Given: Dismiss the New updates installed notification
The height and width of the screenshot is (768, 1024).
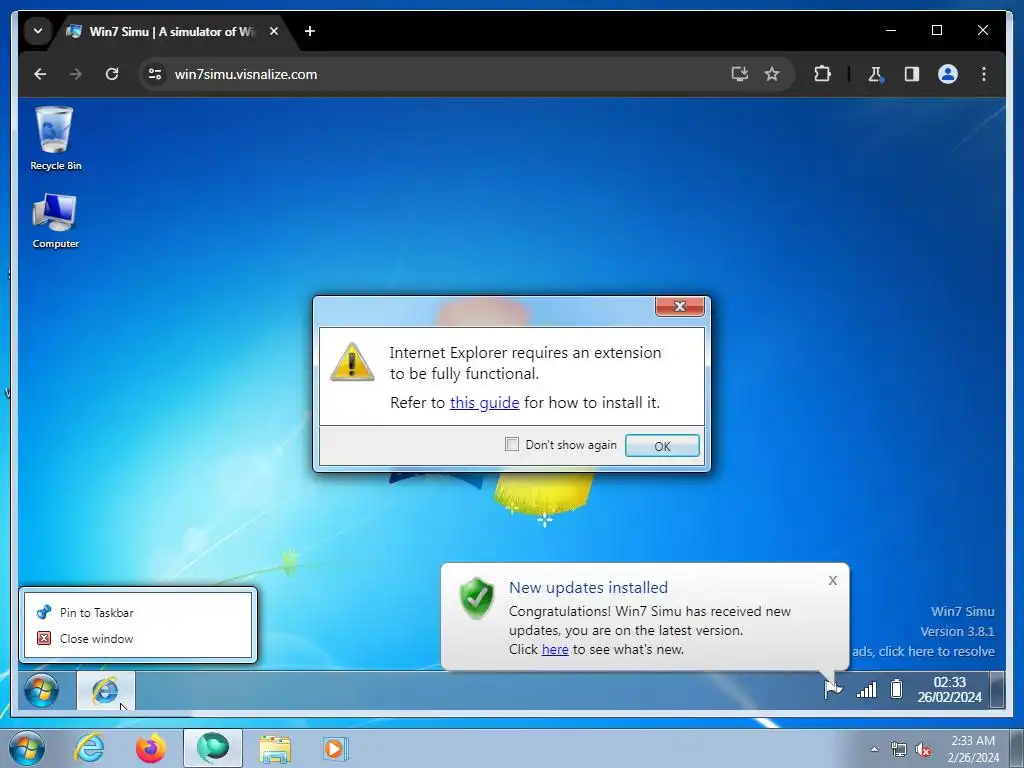Looking at the screenshot, I should tap(833, 581).
